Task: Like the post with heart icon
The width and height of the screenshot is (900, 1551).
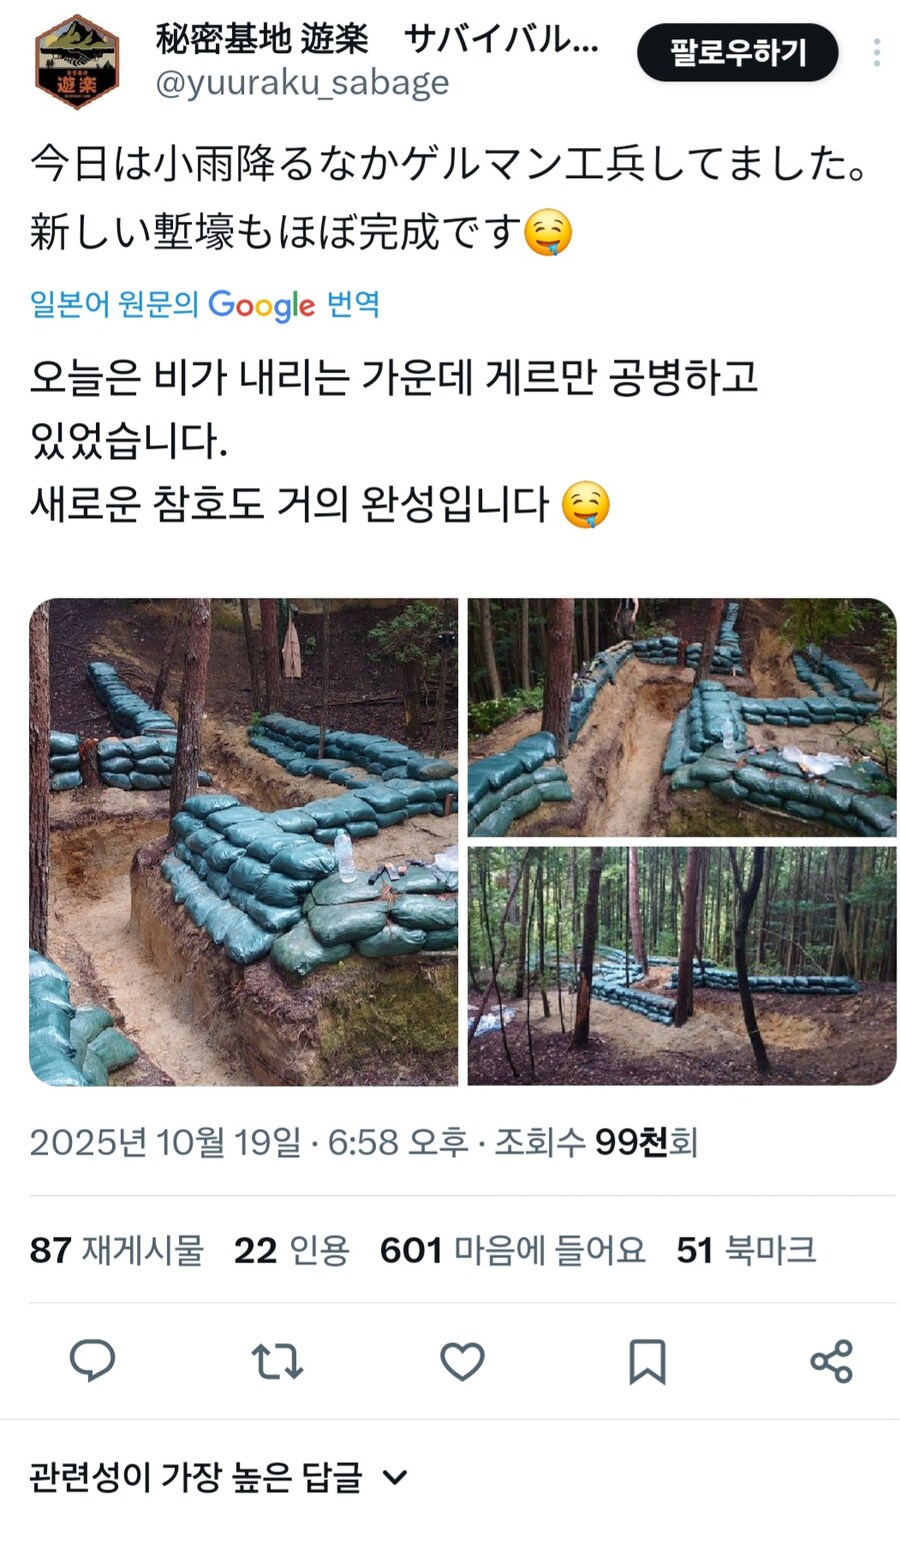Action: [x=462, y=1361]
